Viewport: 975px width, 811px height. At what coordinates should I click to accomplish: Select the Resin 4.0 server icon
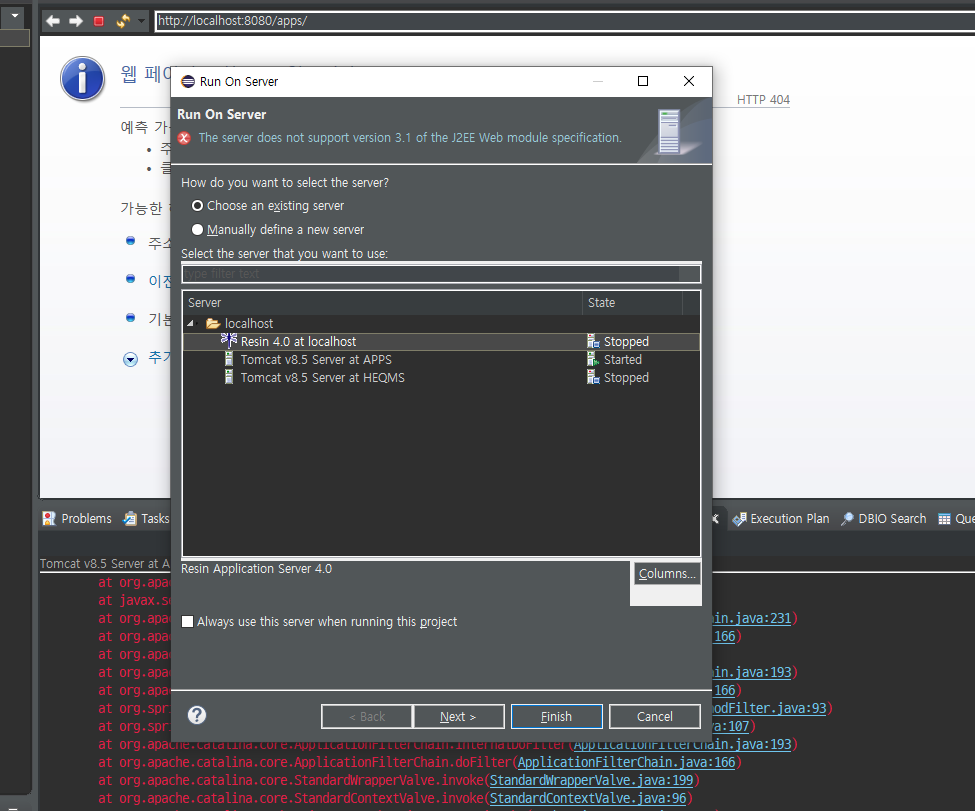coord(229,341)
